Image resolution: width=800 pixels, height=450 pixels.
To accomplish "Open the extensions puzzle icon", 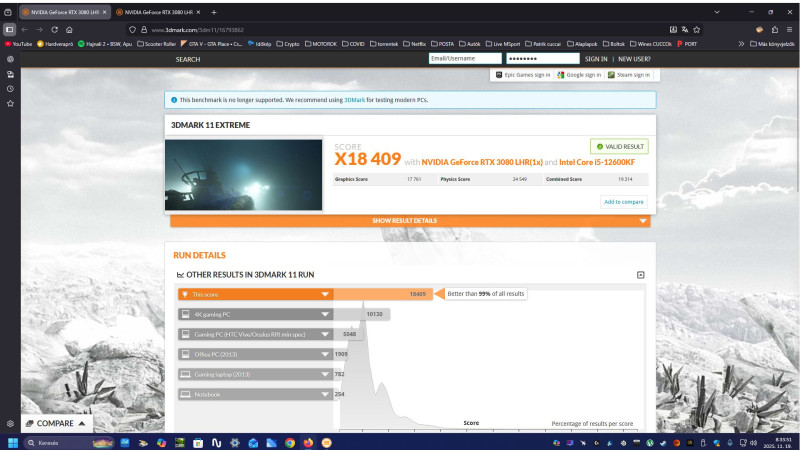I will 774,30.
